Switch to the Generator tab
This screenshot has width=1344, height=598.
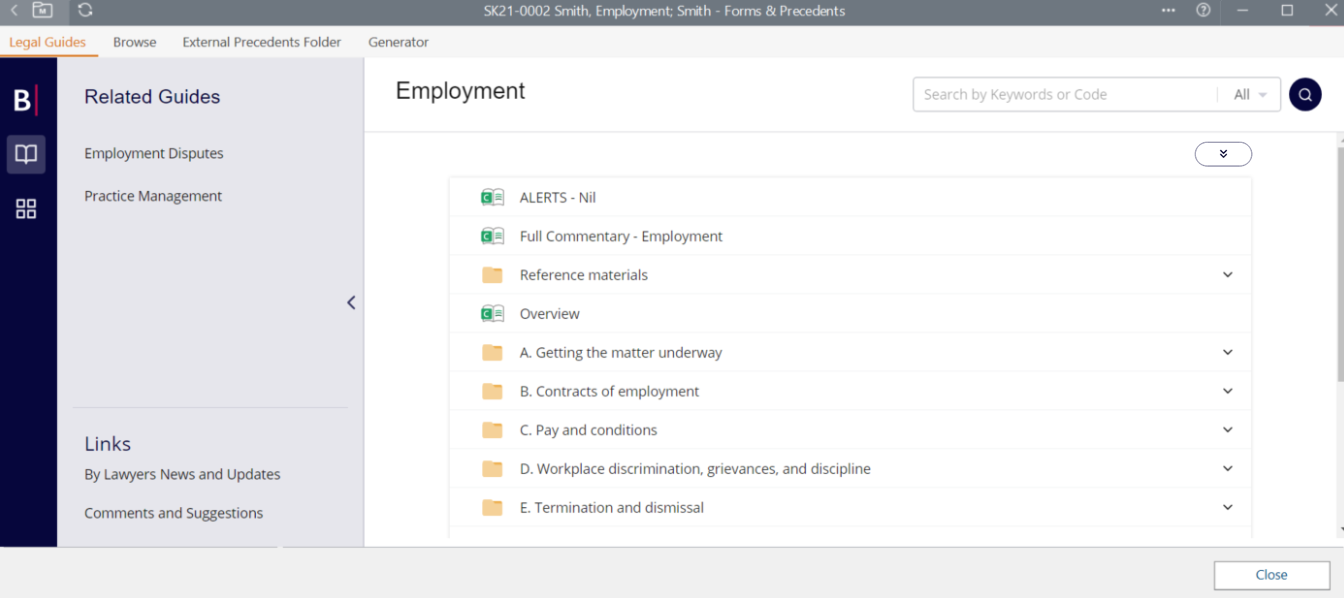(x=398, y=42)
